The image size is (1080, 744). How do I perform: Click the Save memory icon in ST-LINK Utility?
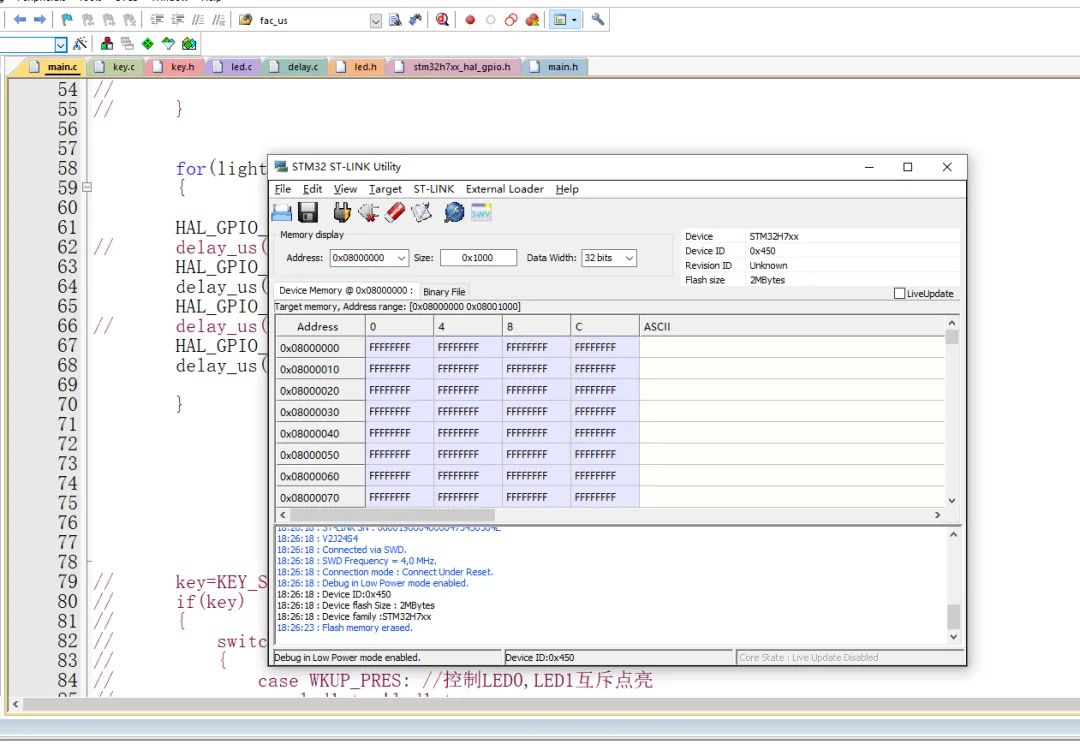click(x=307, y=211)
